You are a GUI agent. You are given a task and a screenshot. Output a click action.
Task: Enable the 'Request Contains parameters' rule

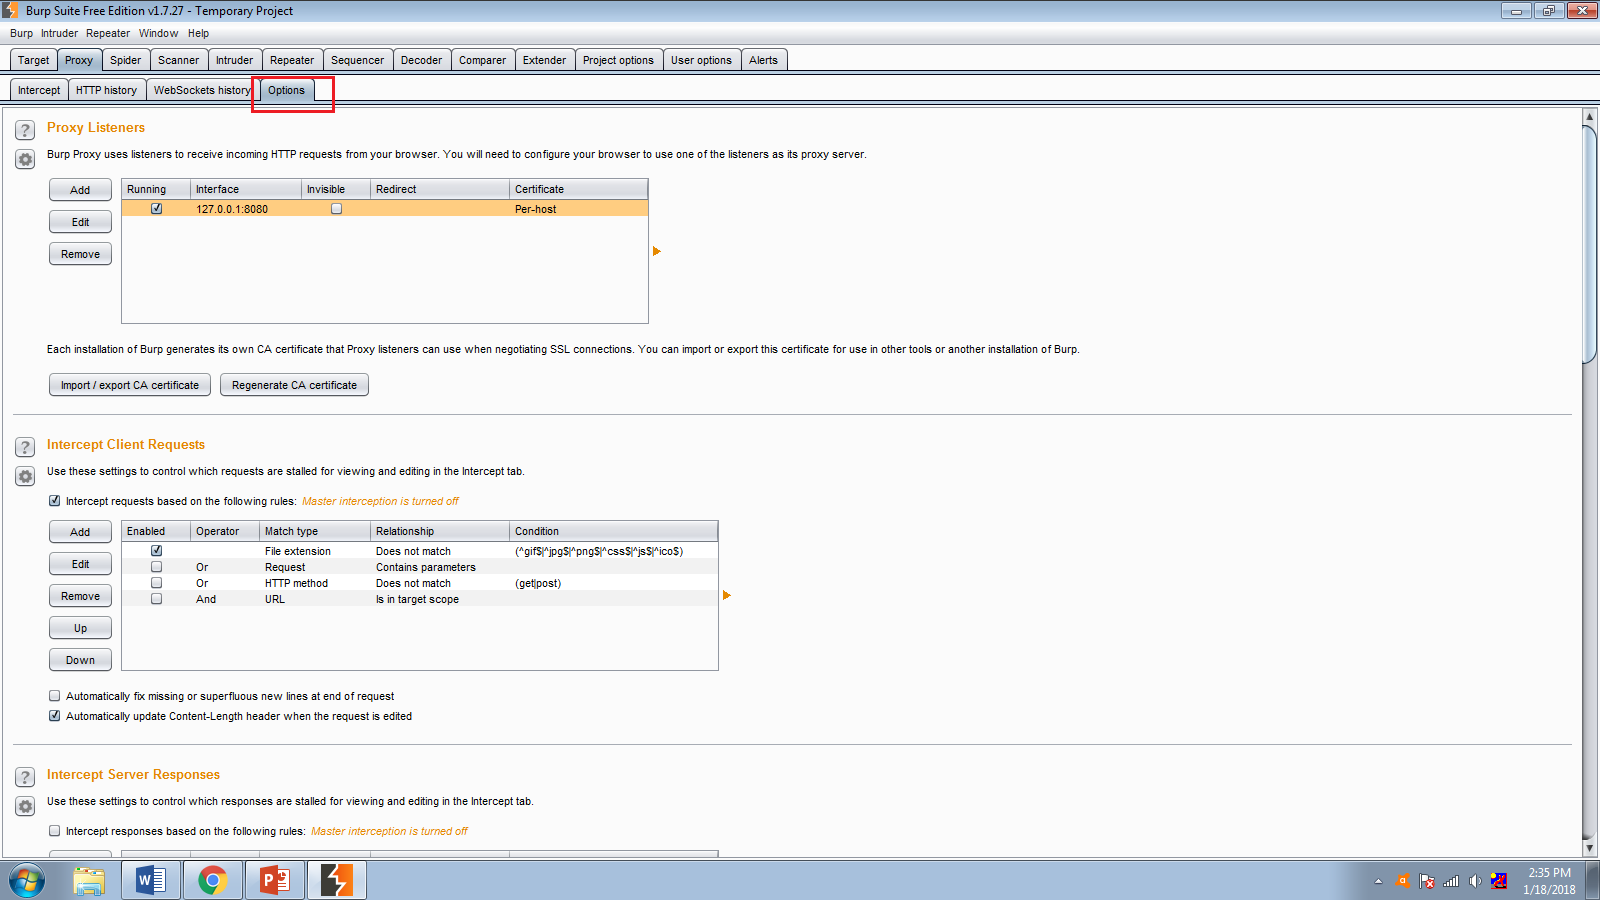coord(156,567)
